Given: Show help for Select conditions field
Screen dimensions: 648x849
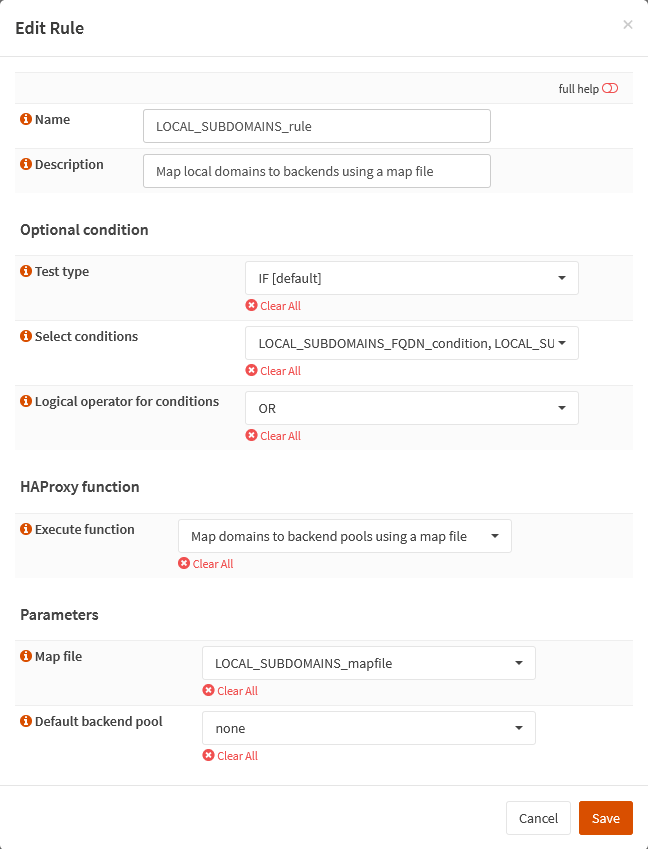Looking at the screenshot, I should click(26, 337).
